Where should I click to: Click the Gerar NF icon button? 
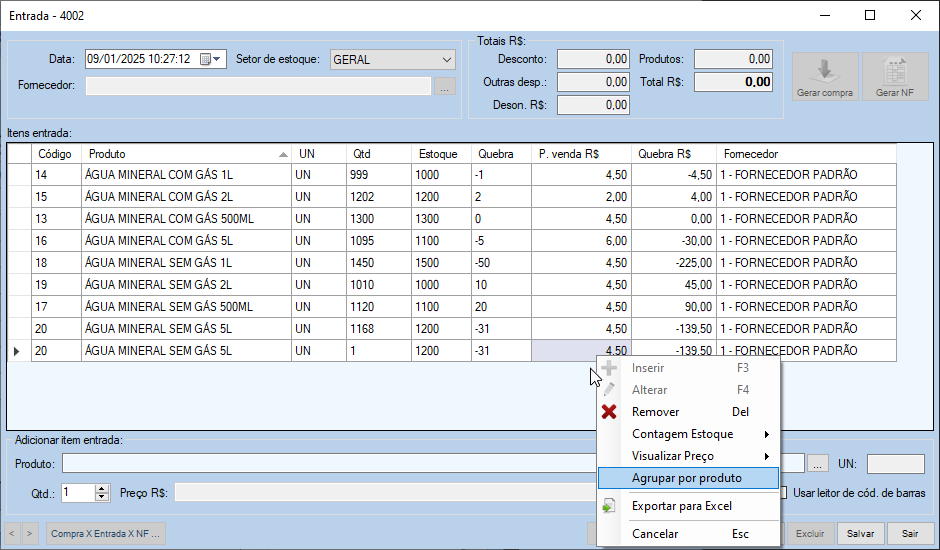pyautogui.click(x=895, y=77)
